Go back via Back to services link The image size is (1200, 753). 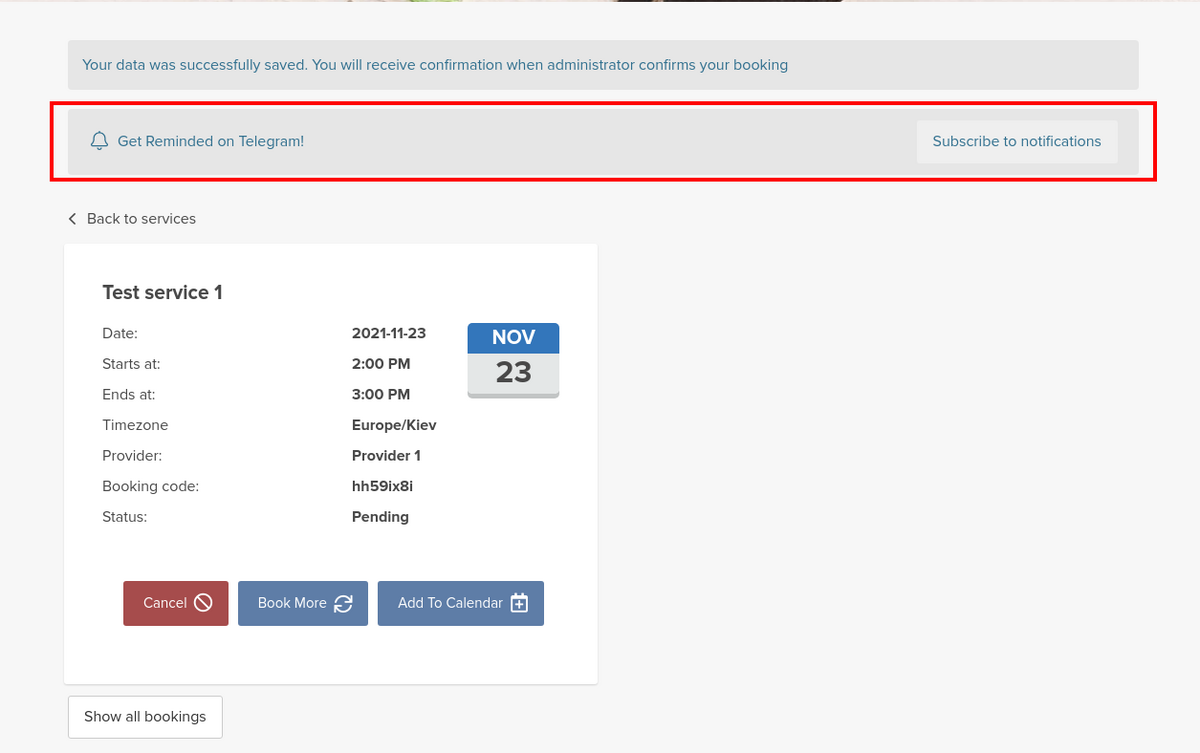[x=141, y=219]
